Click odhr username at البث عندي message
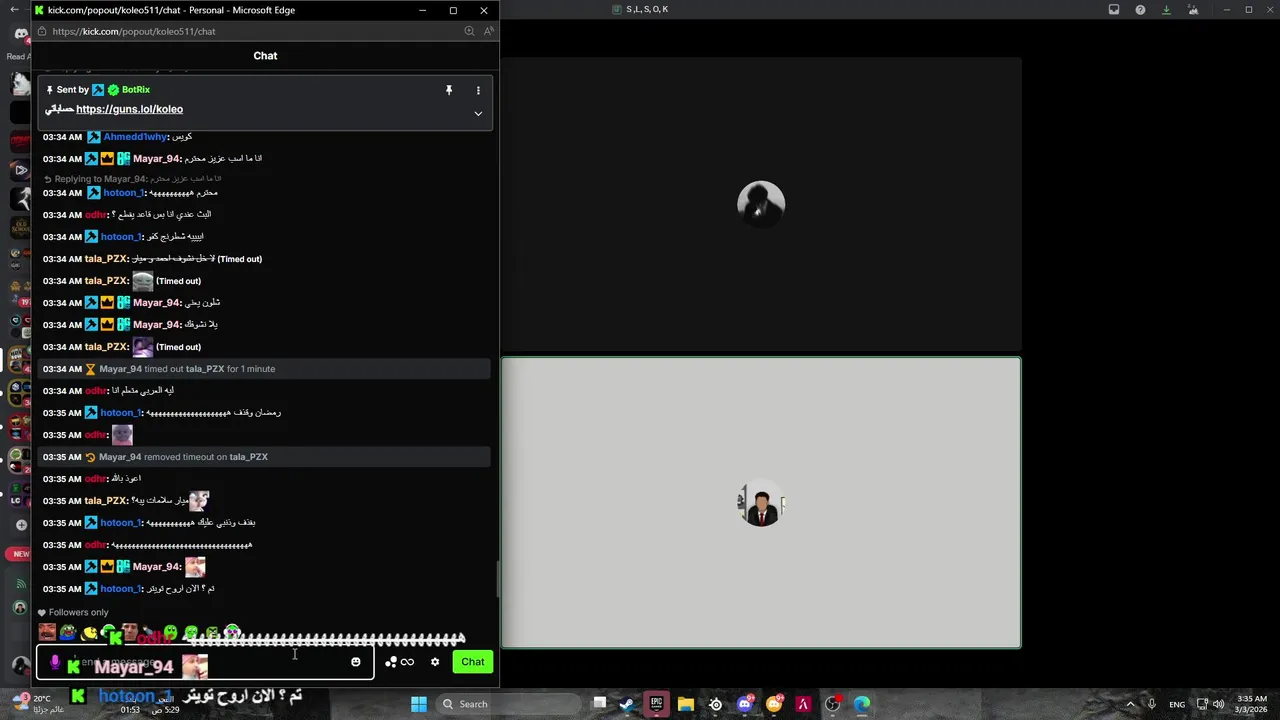 pyautogui.click(x=95, y=215)
